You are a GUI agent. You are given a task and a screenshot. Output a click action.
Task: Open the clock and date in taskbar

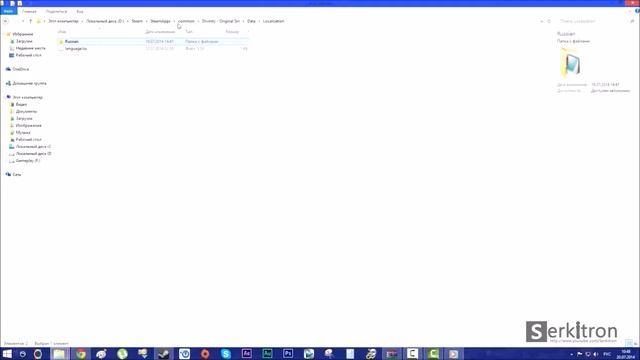point(626,354)
